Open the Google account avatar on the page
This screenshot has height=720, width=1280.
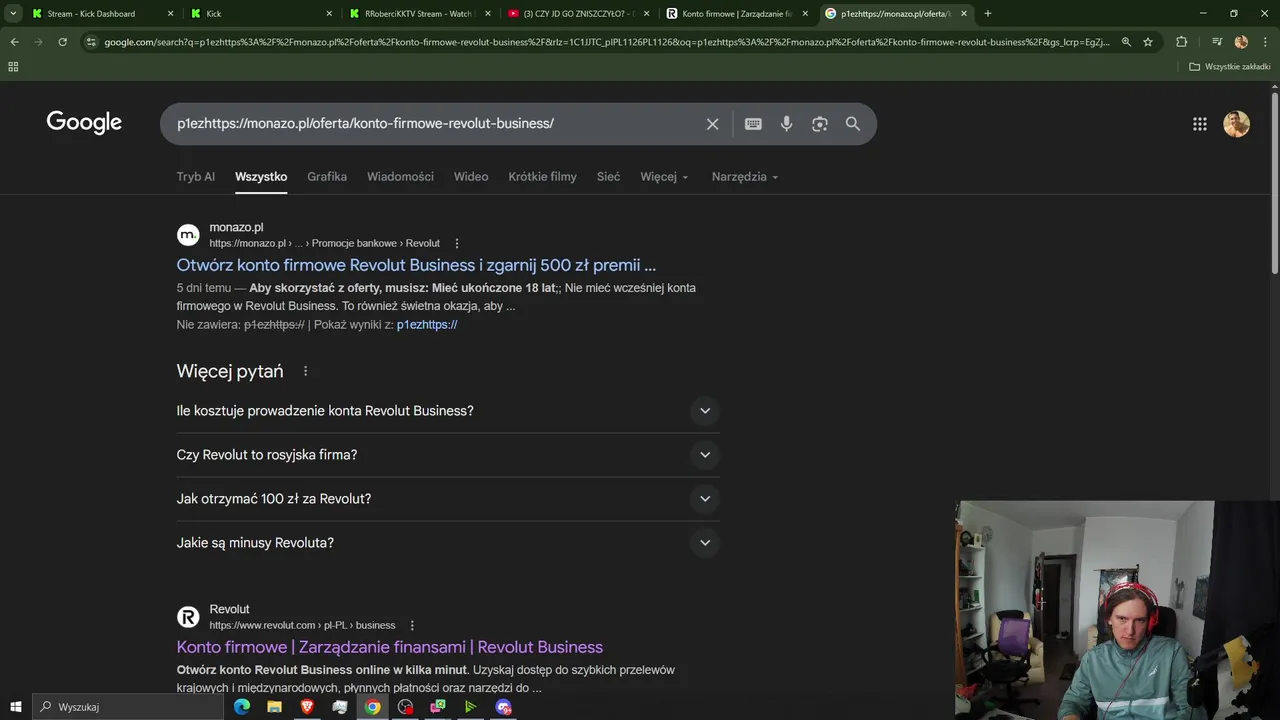[x=1237, y=124]
